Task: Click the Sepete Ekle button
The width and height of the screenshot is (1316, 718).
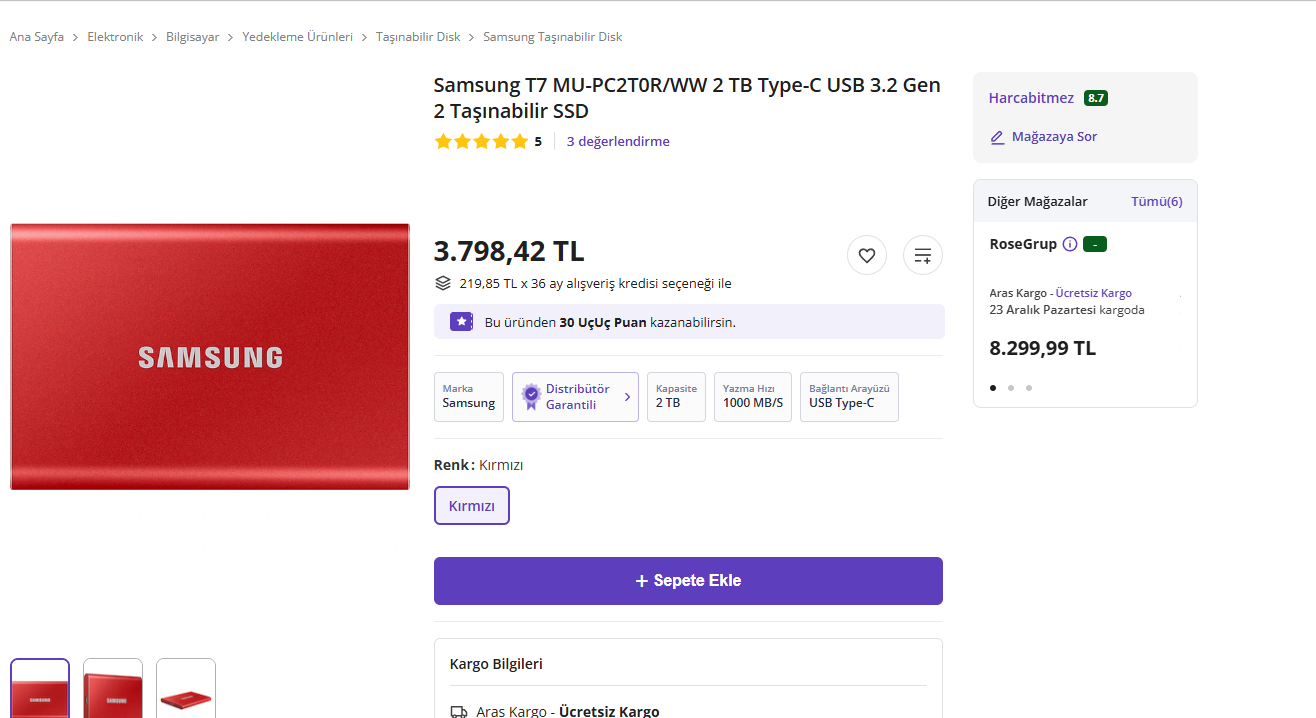Action: click(x=688, y=581)
